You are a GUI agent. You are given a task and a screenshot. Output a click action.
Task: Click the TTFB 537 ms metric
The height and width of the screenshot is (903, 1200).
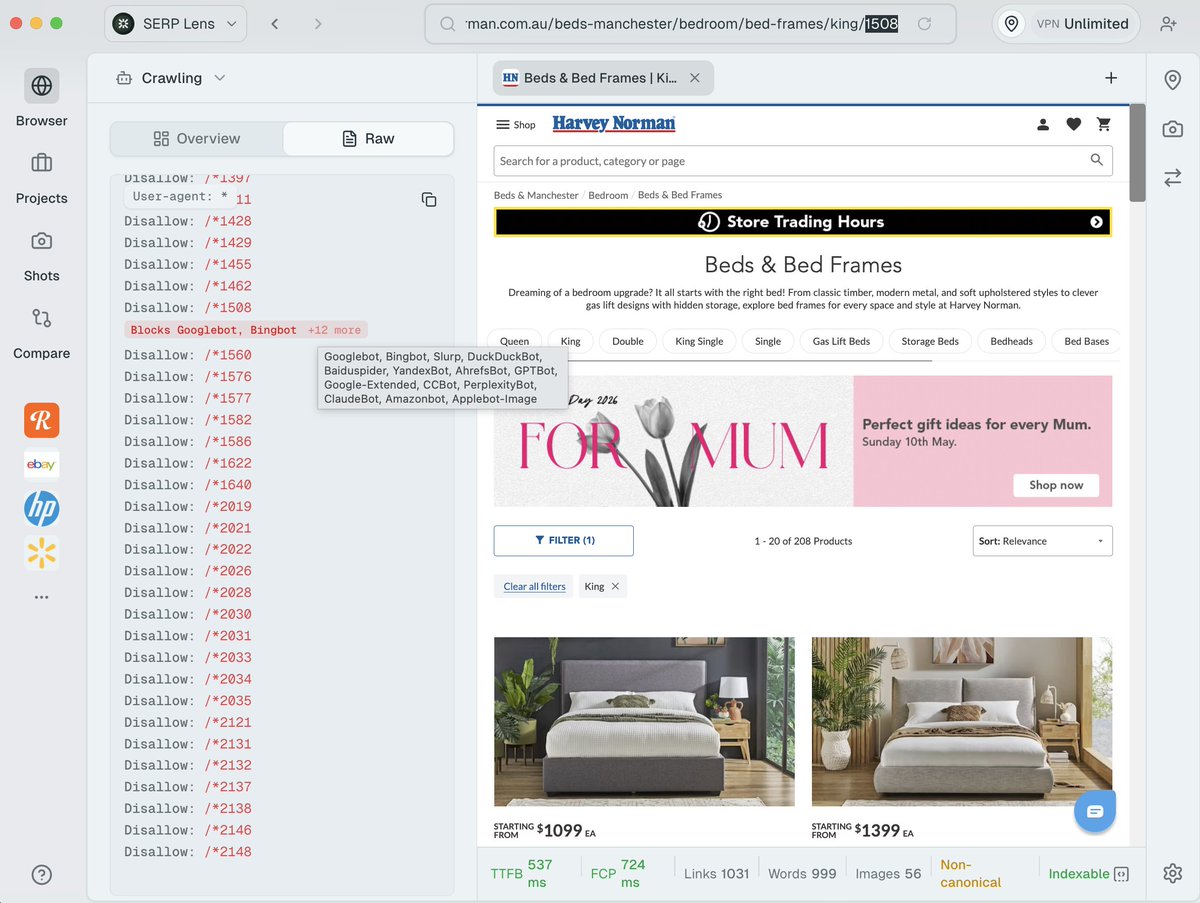(x=522, y=874)
